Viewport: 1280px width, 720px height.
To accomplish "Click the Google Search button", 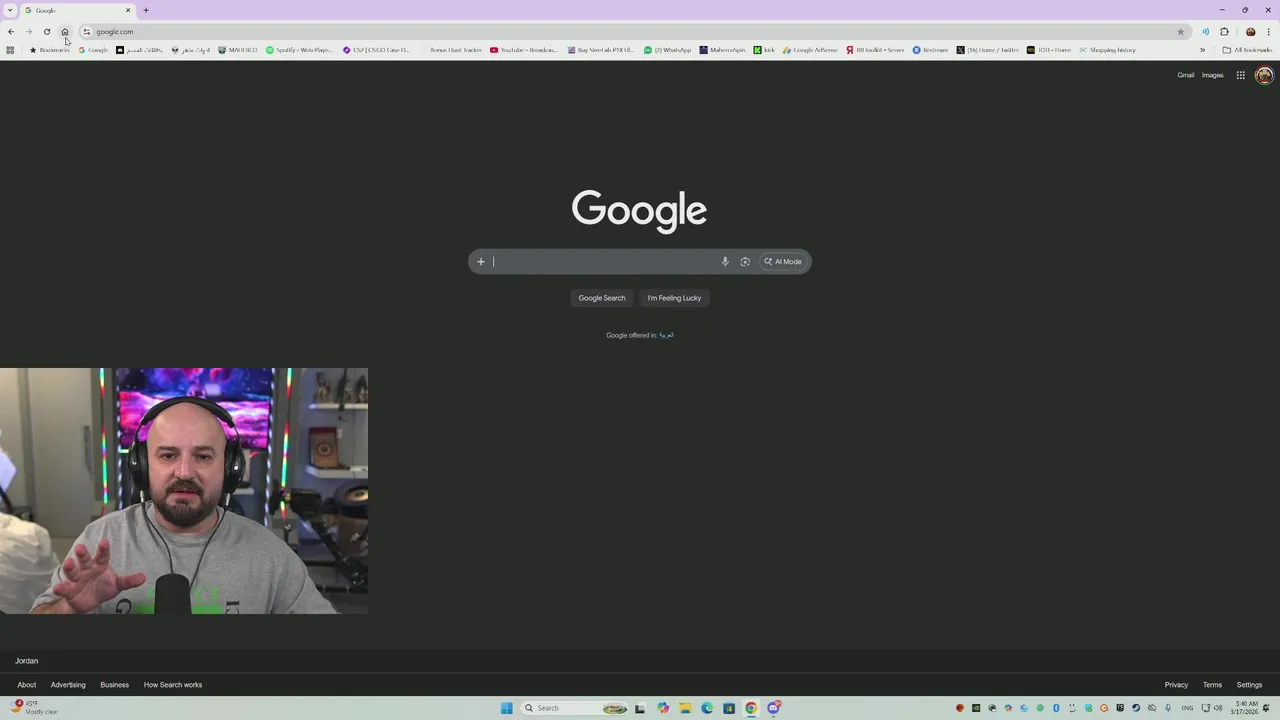I will point(602,298).
